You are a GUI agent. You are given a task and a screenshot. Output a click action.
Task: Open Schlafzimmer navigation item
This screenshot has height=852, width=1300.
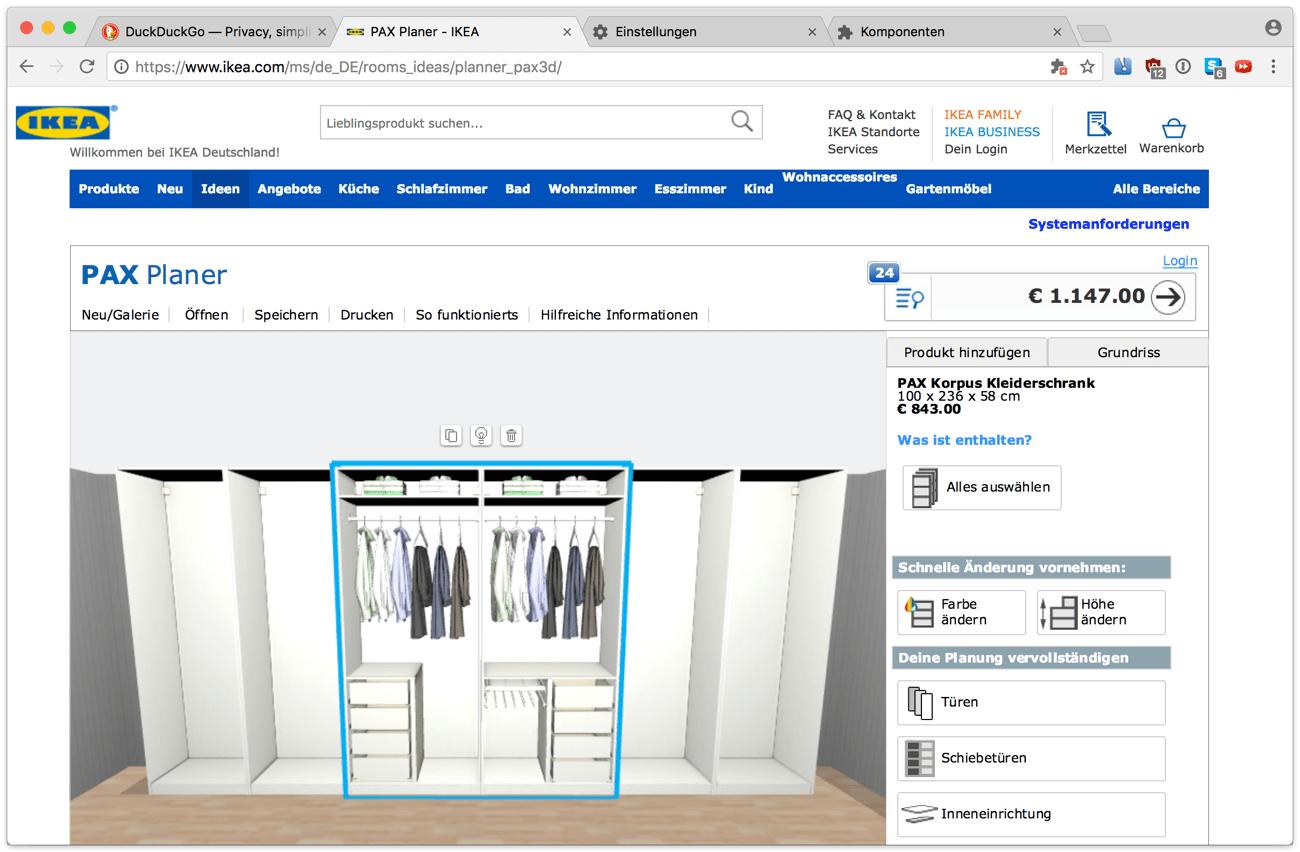[442, 189]
